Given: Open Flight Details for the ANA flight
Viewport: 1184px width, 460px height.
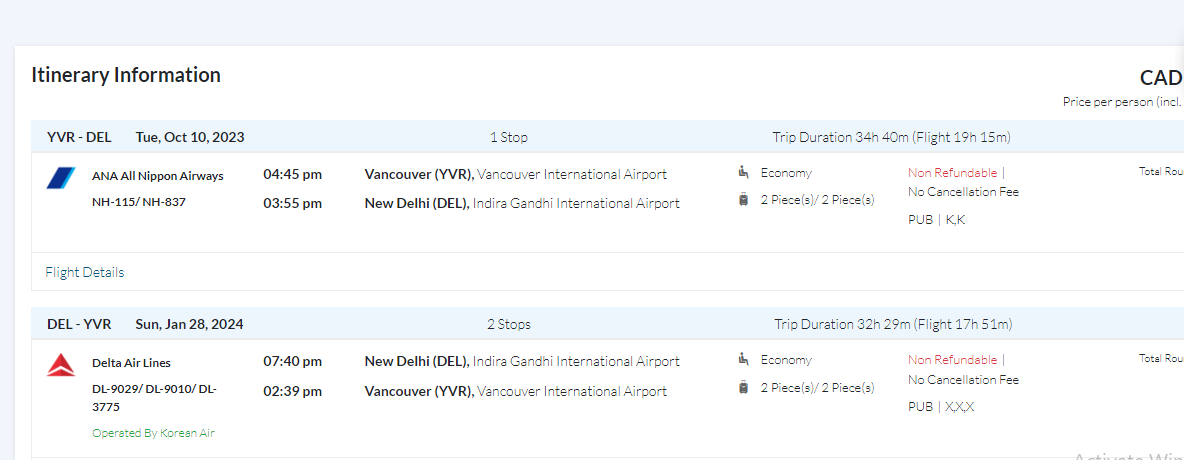Looking at the screenshot, I should (85, 272).
